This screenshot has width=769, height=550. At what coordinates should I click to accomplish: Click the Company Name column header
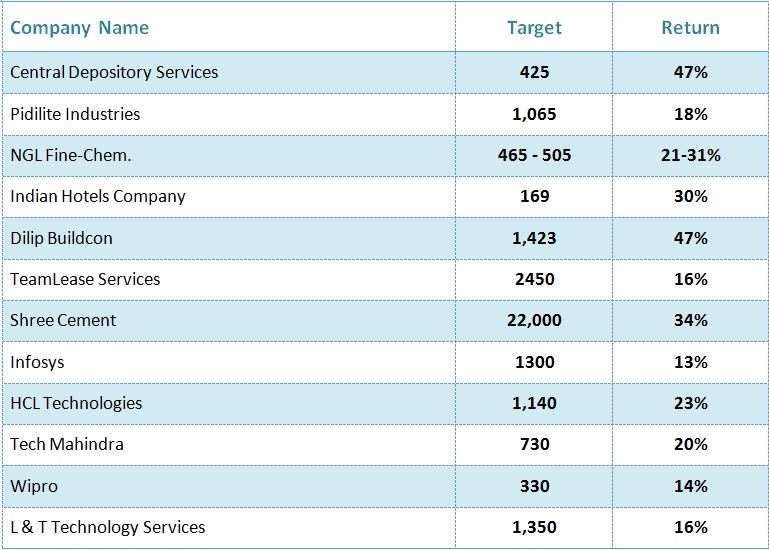[x=79, y=28]
